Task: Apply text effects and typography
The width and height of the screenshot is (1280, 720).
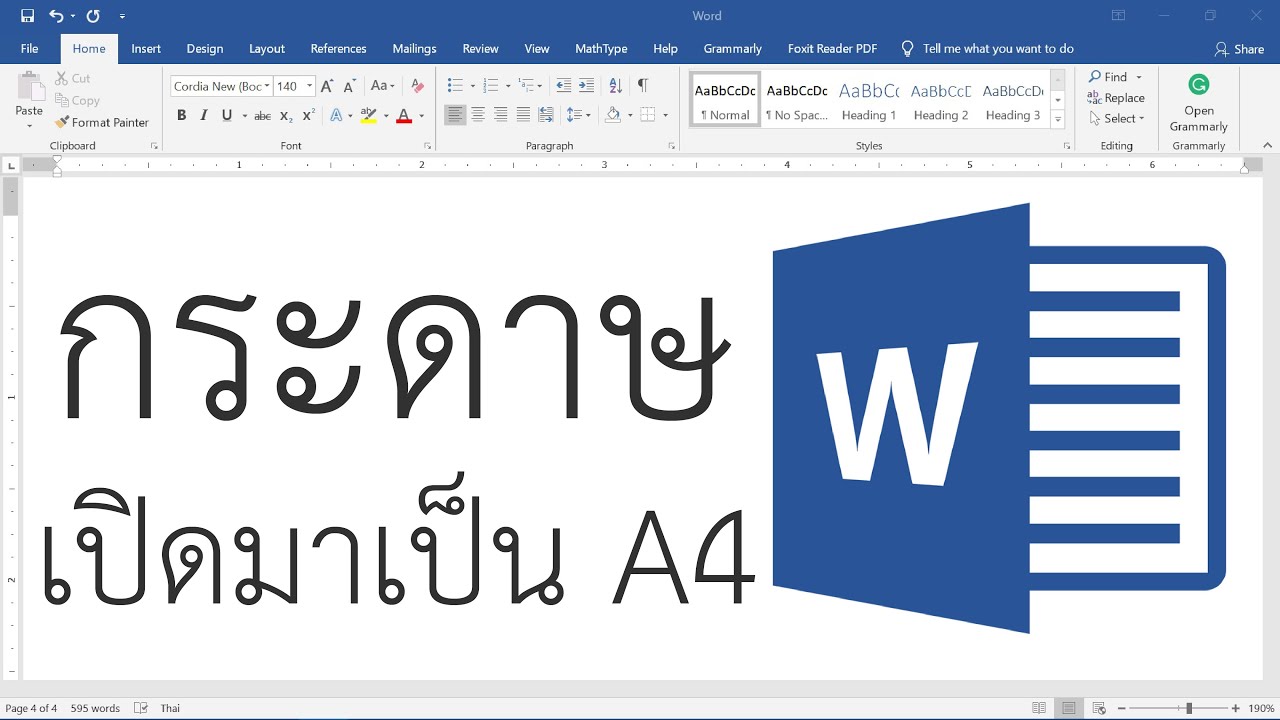Action: coord(336,115)
